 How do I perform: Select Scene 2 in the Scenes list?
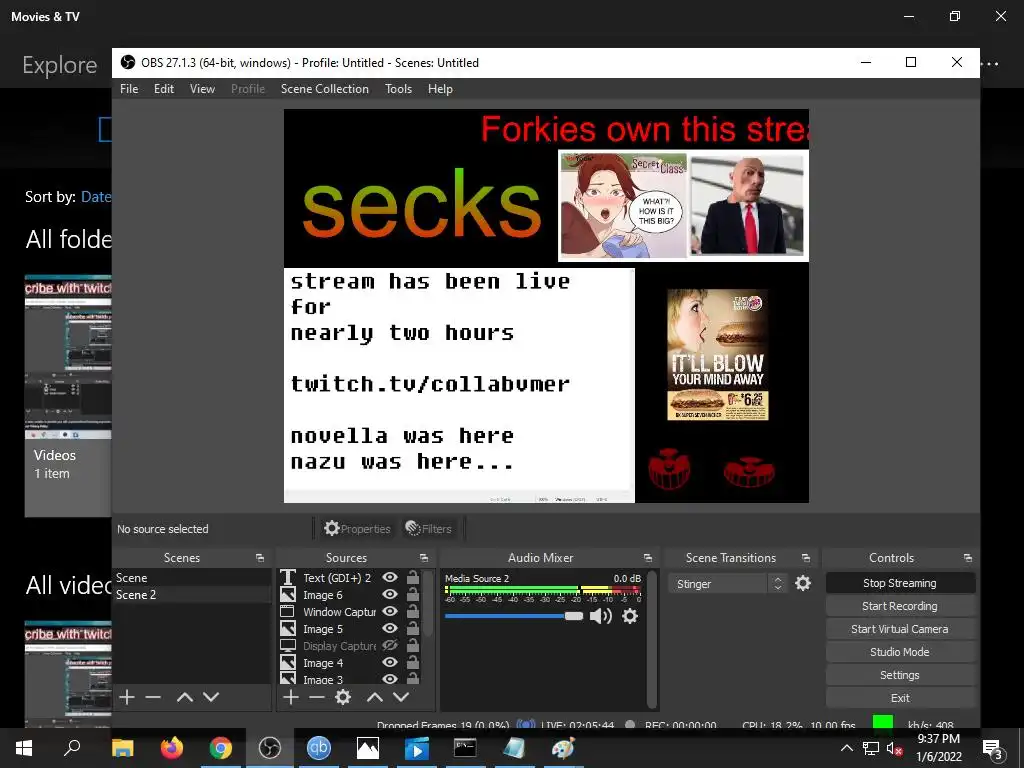pyautogui.click(x=192, y=595)
